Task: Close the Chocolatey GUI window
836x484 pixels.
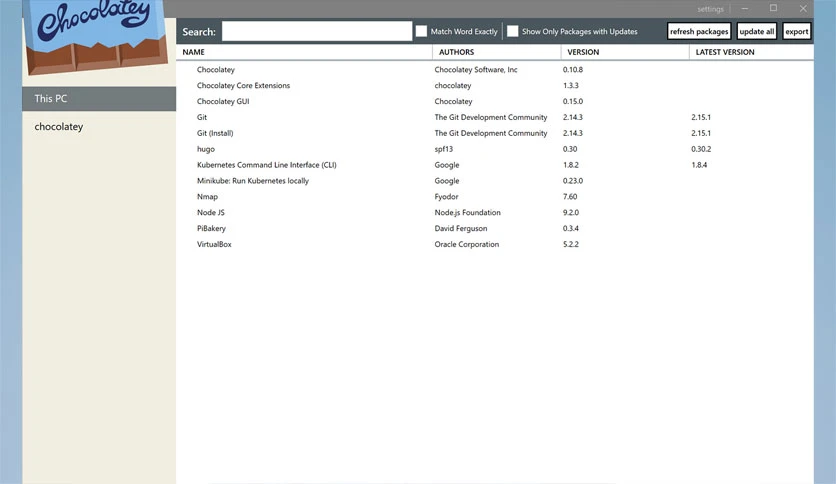Action: 803,9
